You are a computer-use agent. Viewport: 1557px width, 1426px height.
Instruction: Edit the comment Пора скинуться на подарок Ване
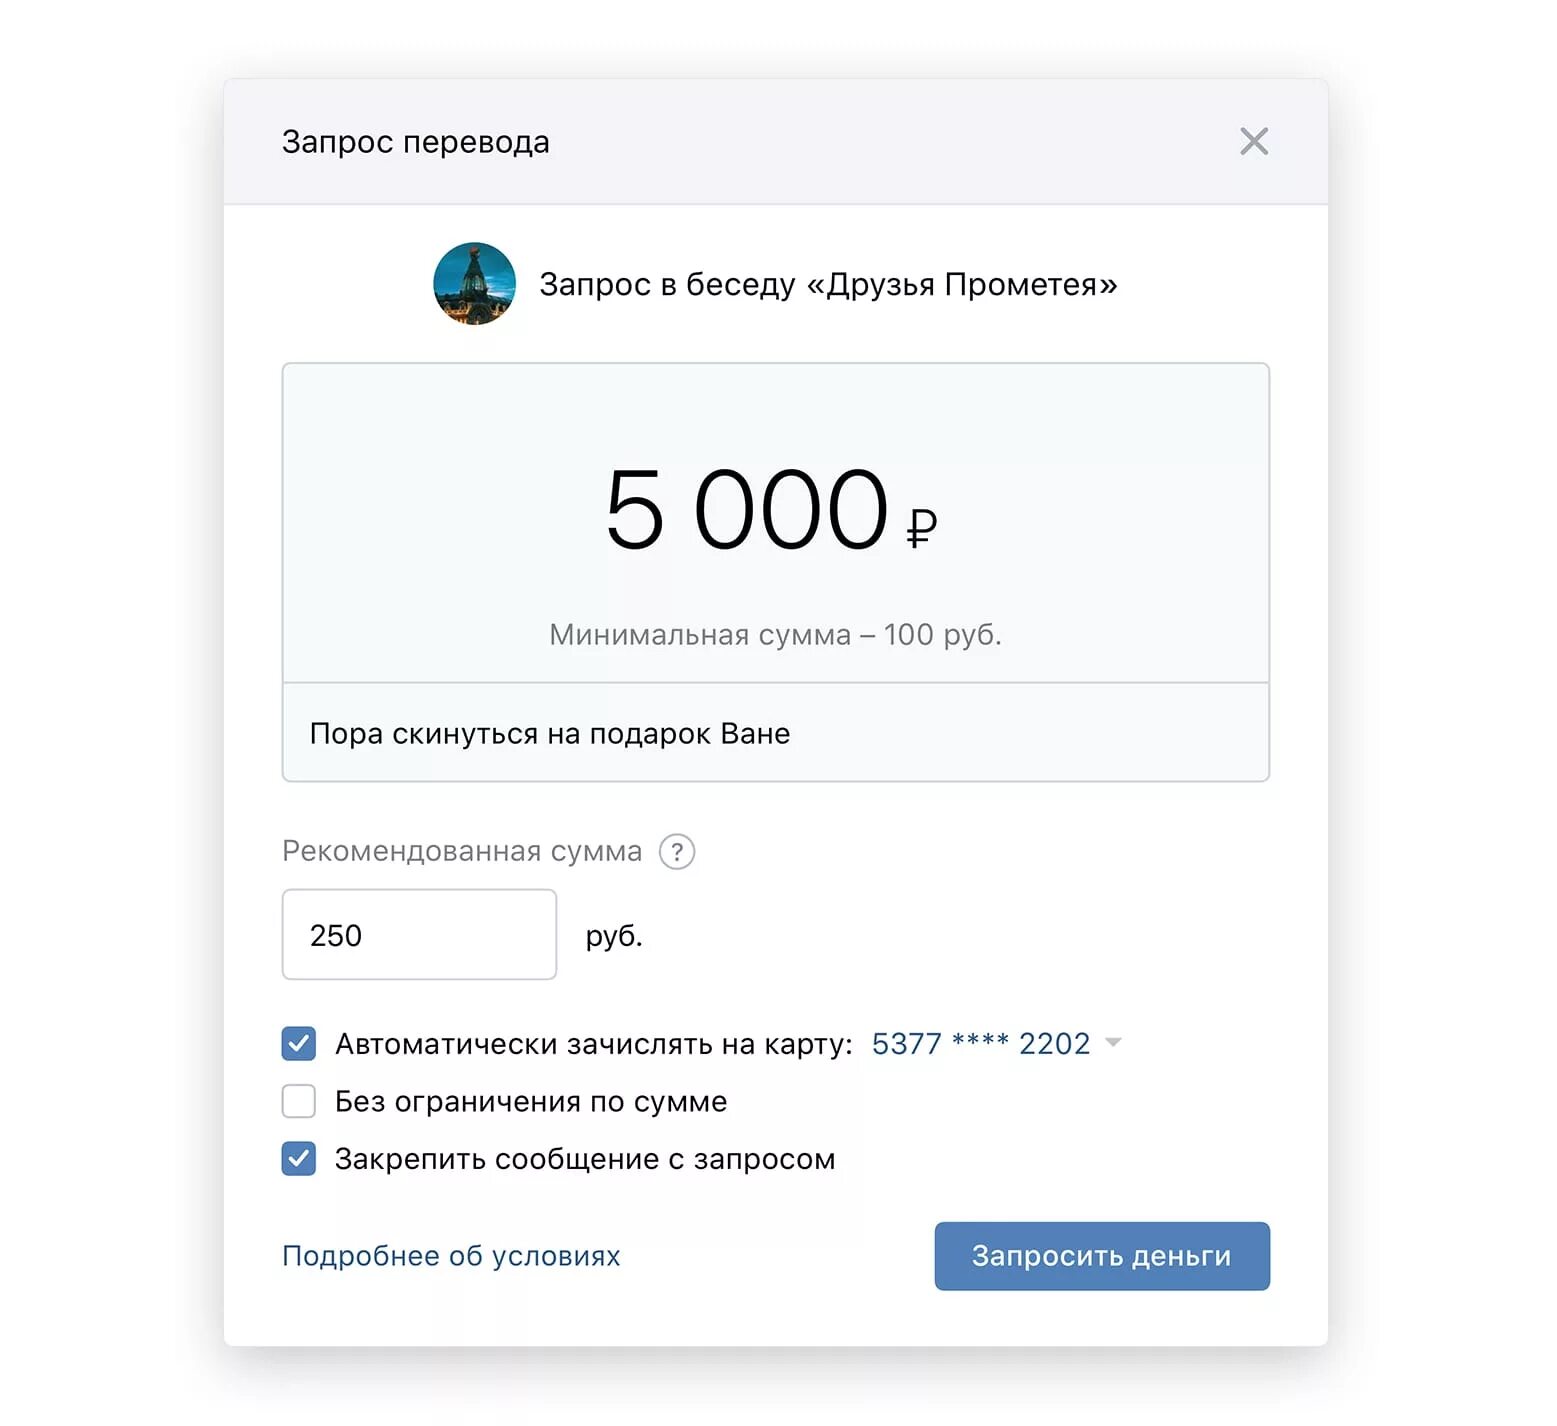click(x=775, y=733)
